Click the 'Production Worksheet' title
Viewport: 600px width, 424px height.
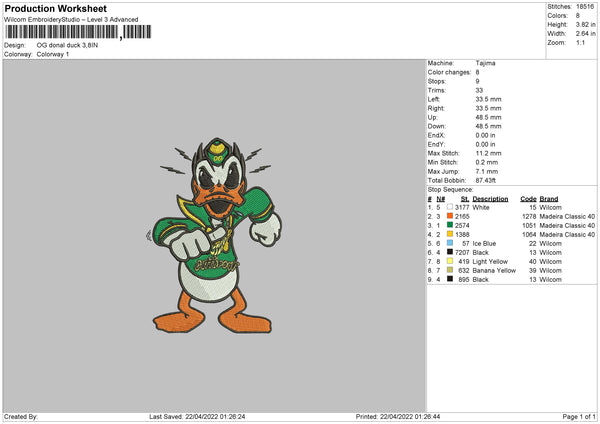(x=55, y=8)
